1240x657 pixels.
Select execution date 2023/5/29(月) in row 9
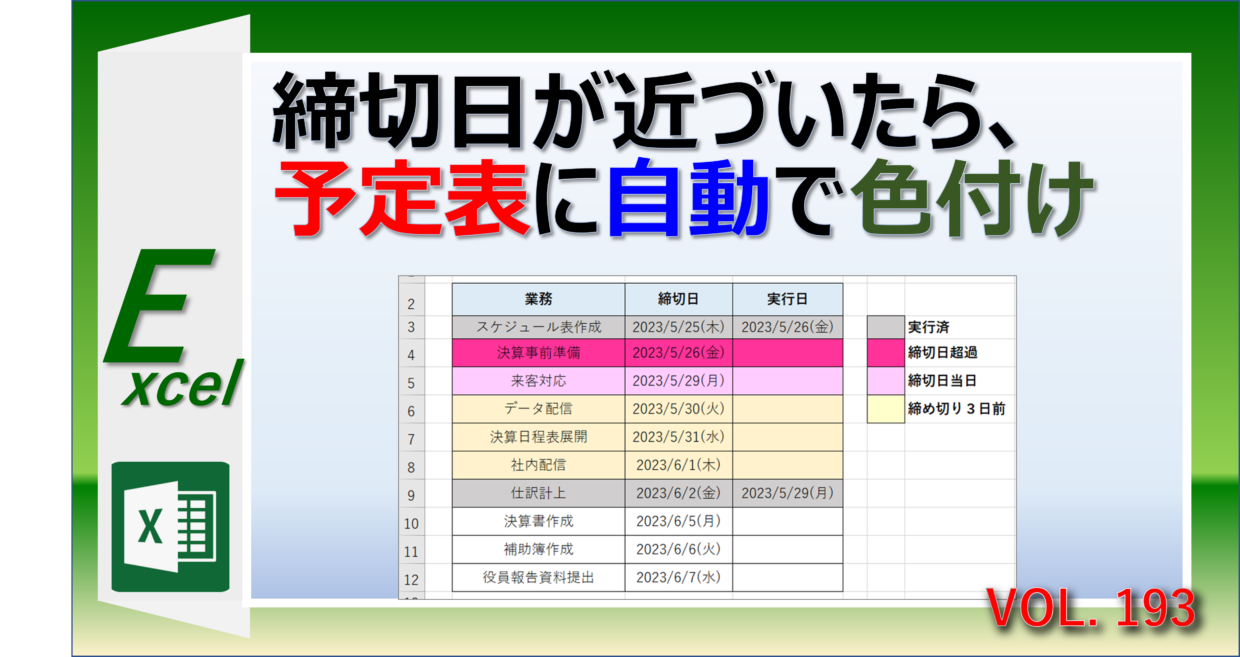pyautogui.click(x=788, y=493)
